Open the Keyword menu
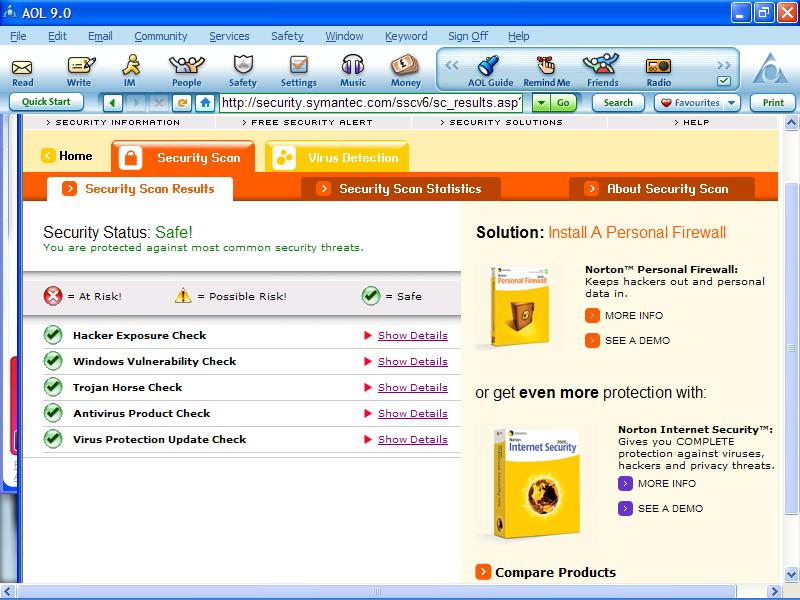Viewport: 800px width, 600px height. pos(406,36)
